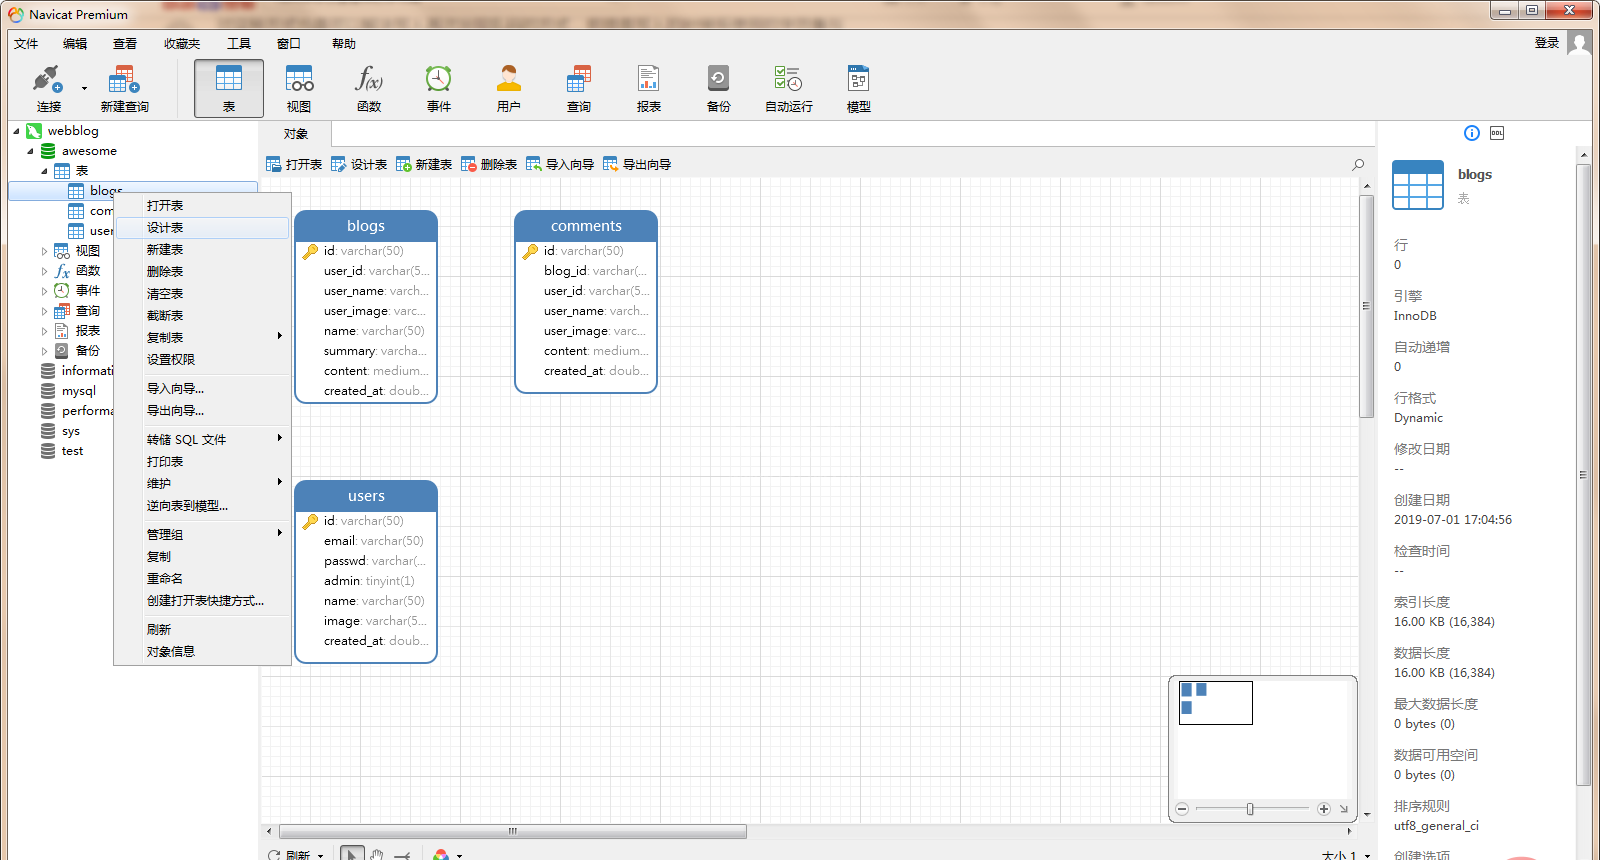Open the 查询 query toolbar icon
This screenshot has width=1600, height=860.
pyautogui.click(x=579, y=88)
